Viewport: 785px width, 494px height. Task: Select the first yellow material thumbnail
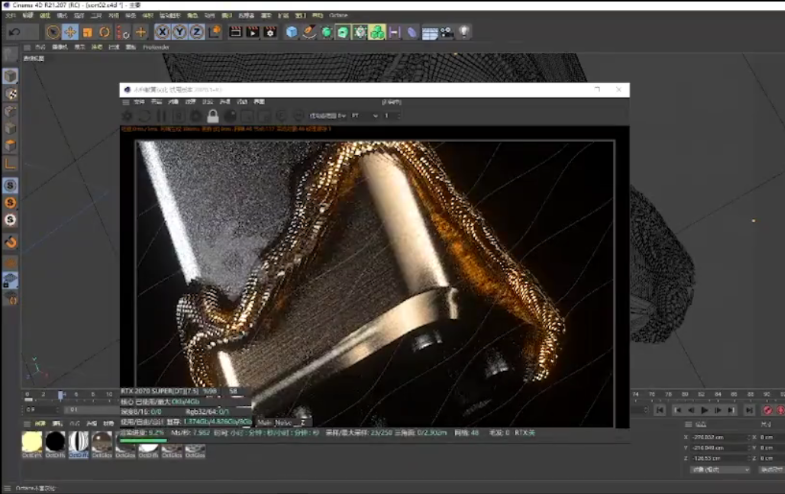31,441
